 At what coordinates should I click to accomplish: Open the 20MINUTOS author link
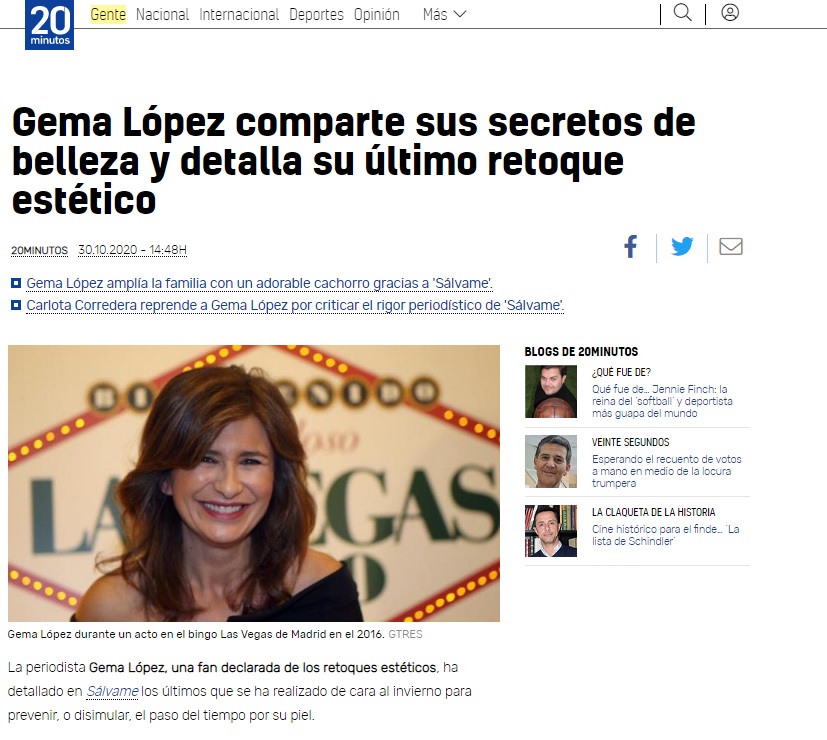coord(40,250)
